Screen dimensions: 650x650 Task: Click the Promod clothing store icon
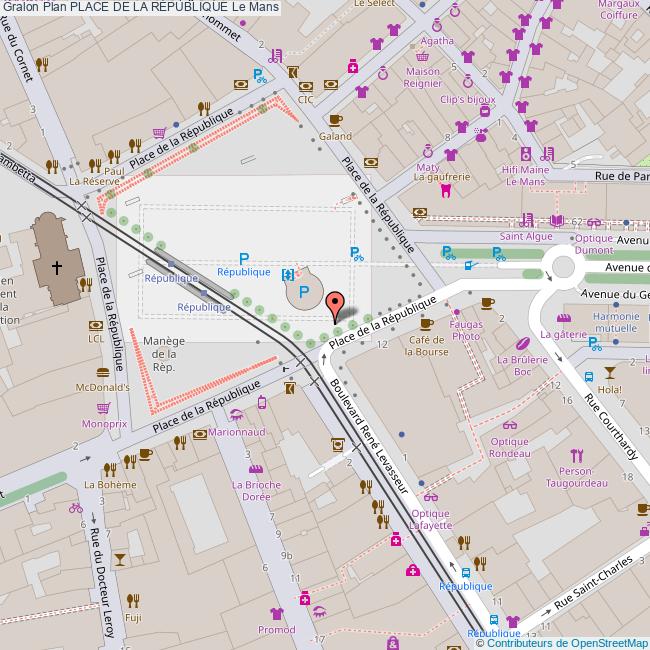tap(276, 612)
